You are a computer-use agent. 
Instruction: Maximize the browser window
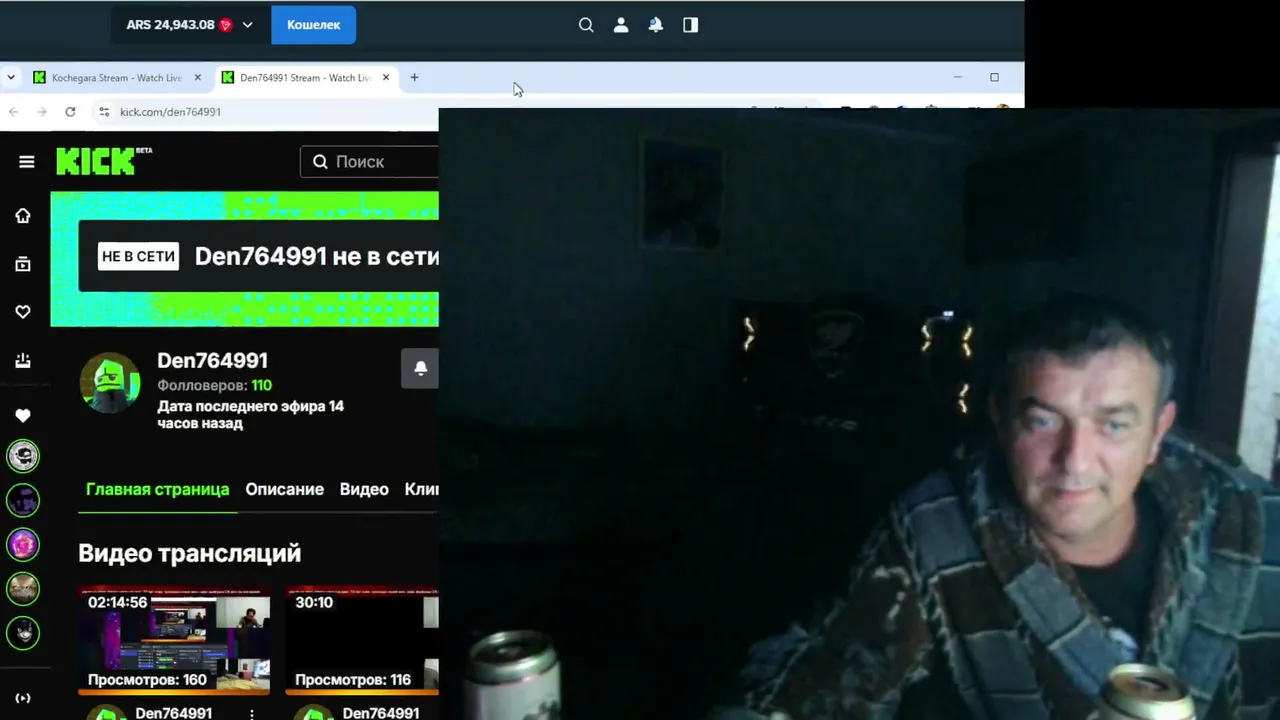(994, 77)
